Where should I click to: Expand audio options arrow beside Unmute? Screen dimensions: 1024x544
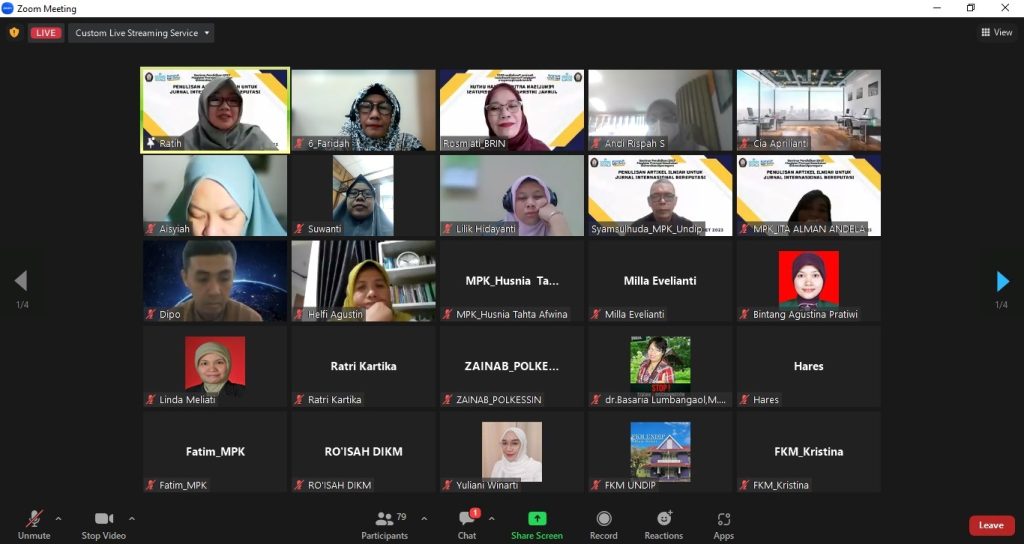click(58, 519)
